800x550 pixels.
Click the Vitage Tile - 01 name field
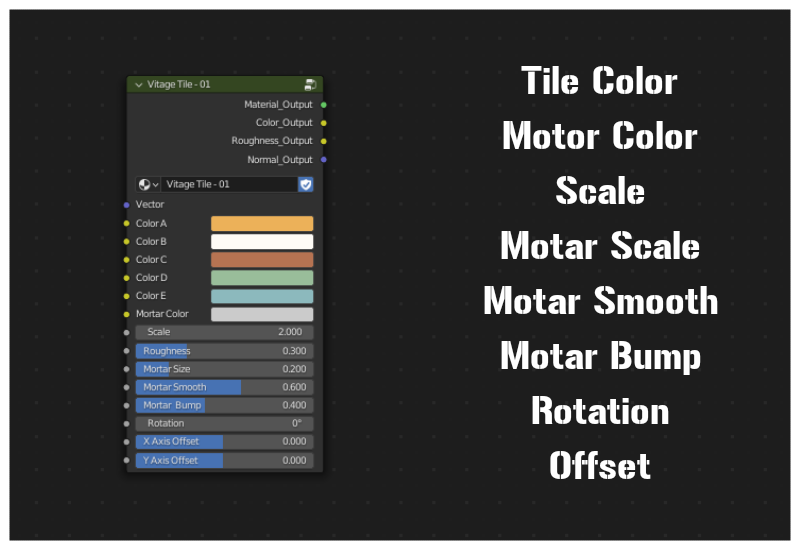230,184
